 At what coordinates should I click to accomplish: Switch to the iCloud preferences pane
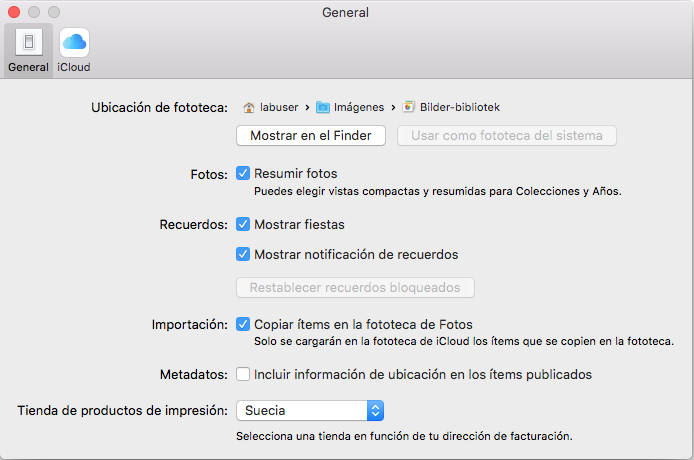(x=74, y=42)
